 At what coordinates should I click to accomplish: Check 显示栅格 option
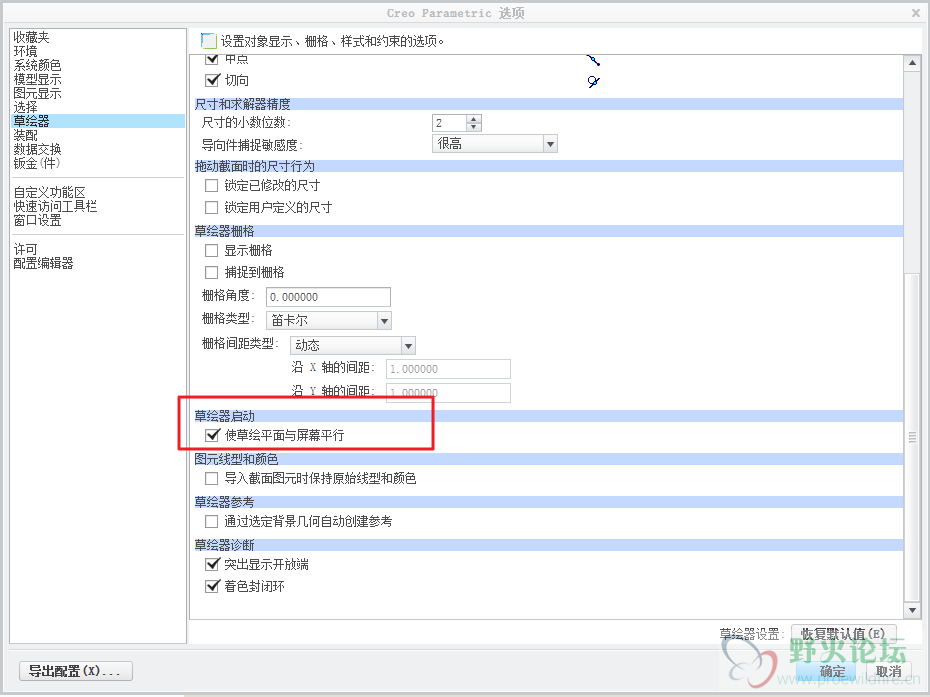(211, 250)
